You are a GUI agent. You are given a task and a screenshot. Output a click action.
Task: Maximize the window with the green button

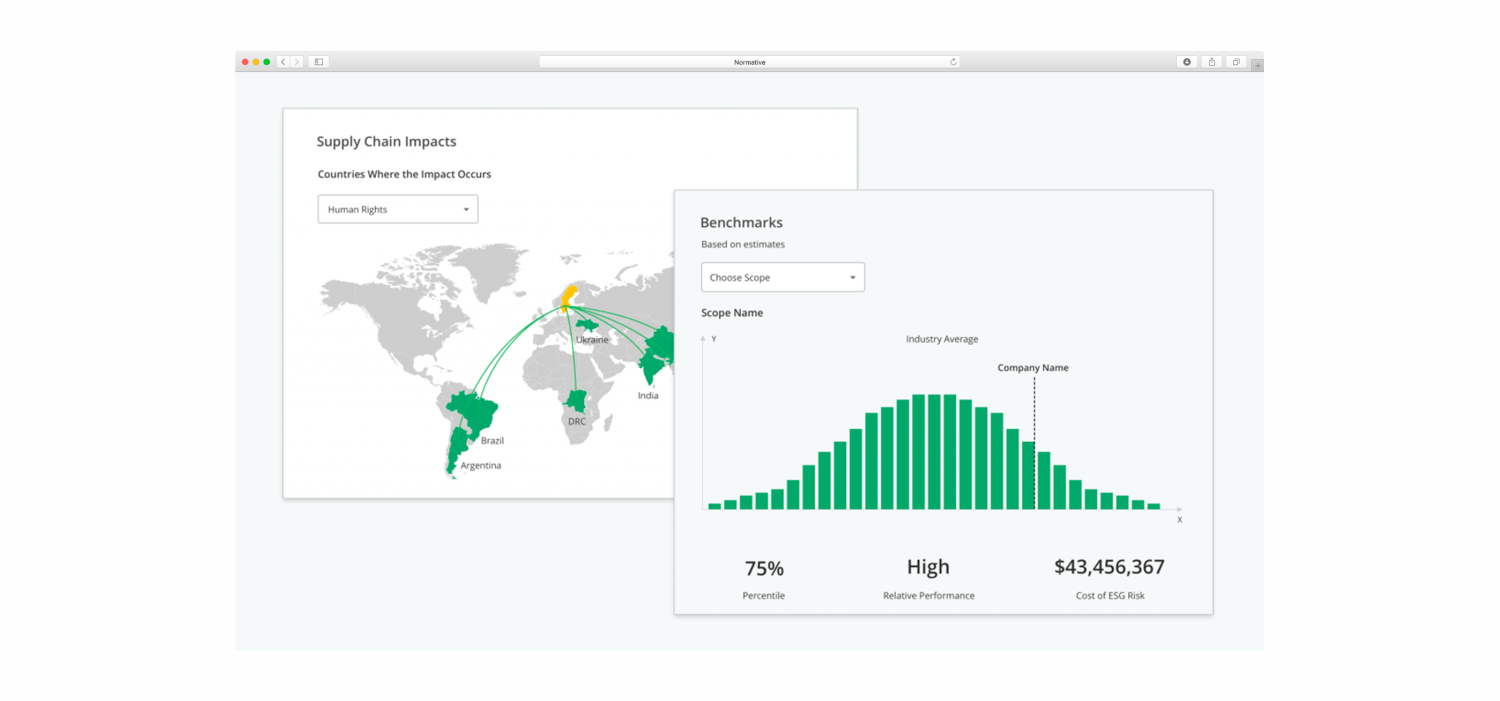267,62
